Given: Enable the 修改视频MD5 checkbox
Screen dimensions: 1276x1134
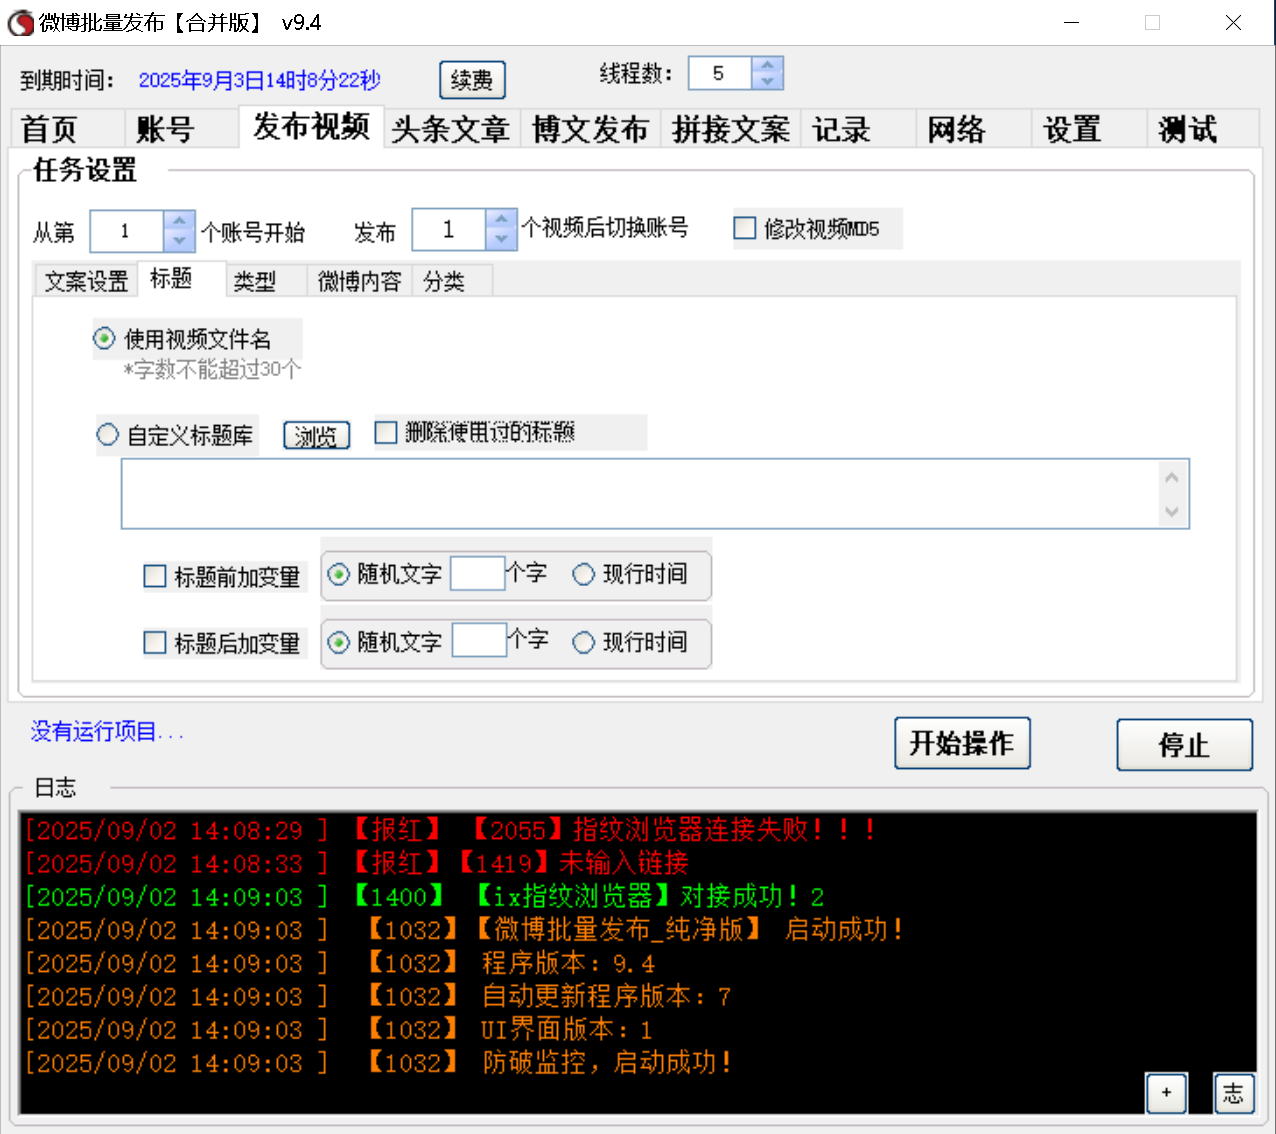Looking at the screenshot, I should click(744, 228).
